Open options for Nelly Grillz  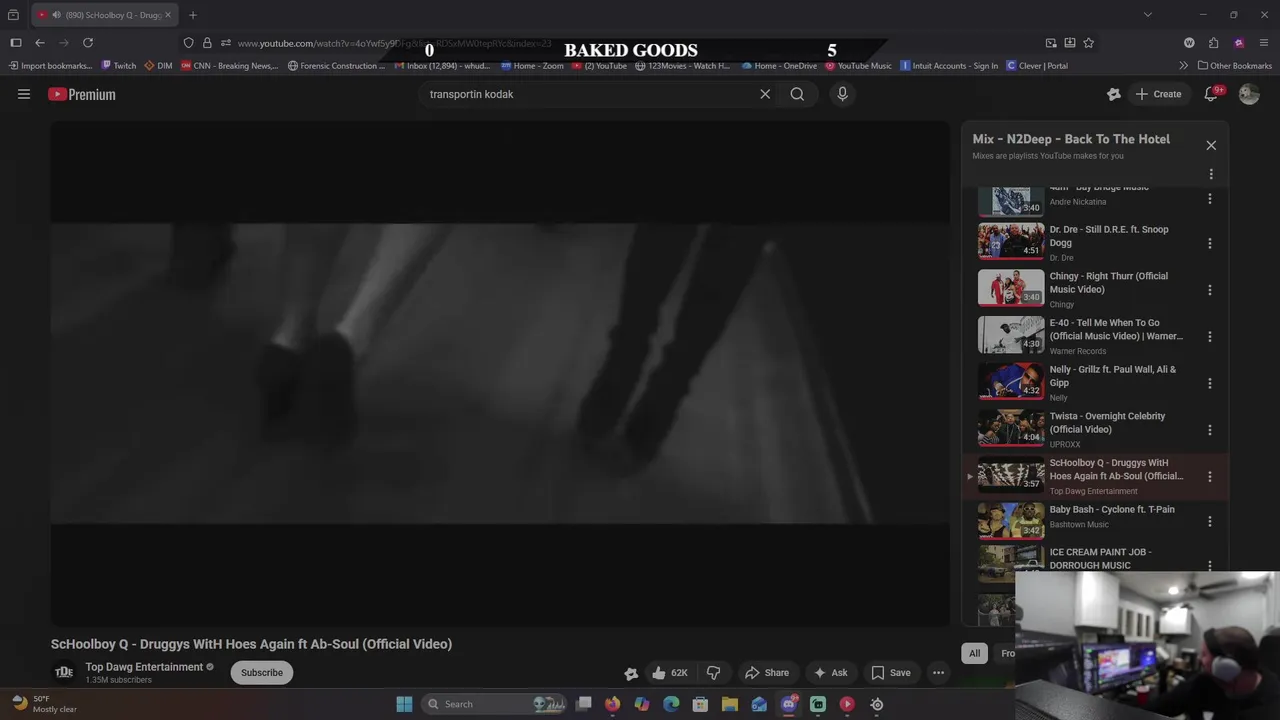point(1210,383)
